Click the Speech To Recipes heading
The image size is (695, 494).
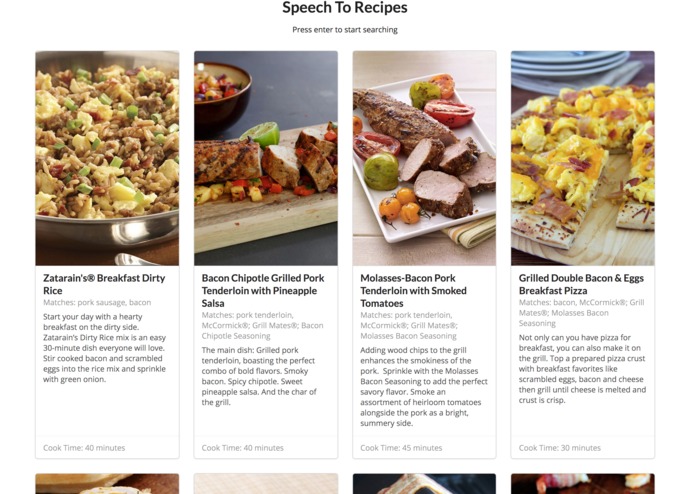(x=345, y=8)
